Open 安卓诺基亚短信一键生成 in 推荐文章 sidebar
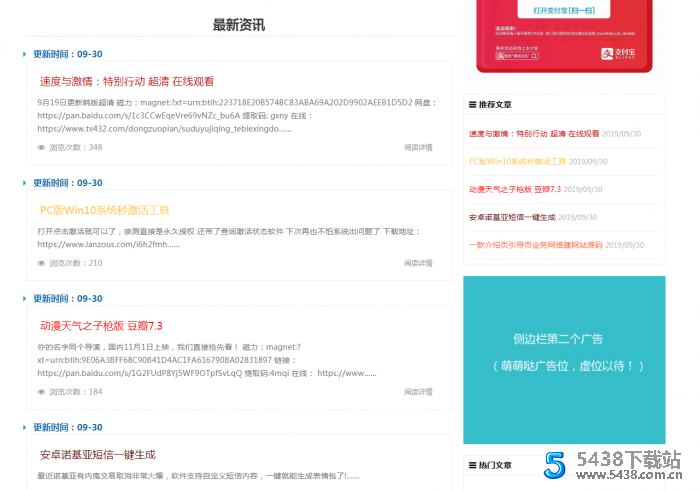The height and width of the screenshot is (490, 700). 511,217
